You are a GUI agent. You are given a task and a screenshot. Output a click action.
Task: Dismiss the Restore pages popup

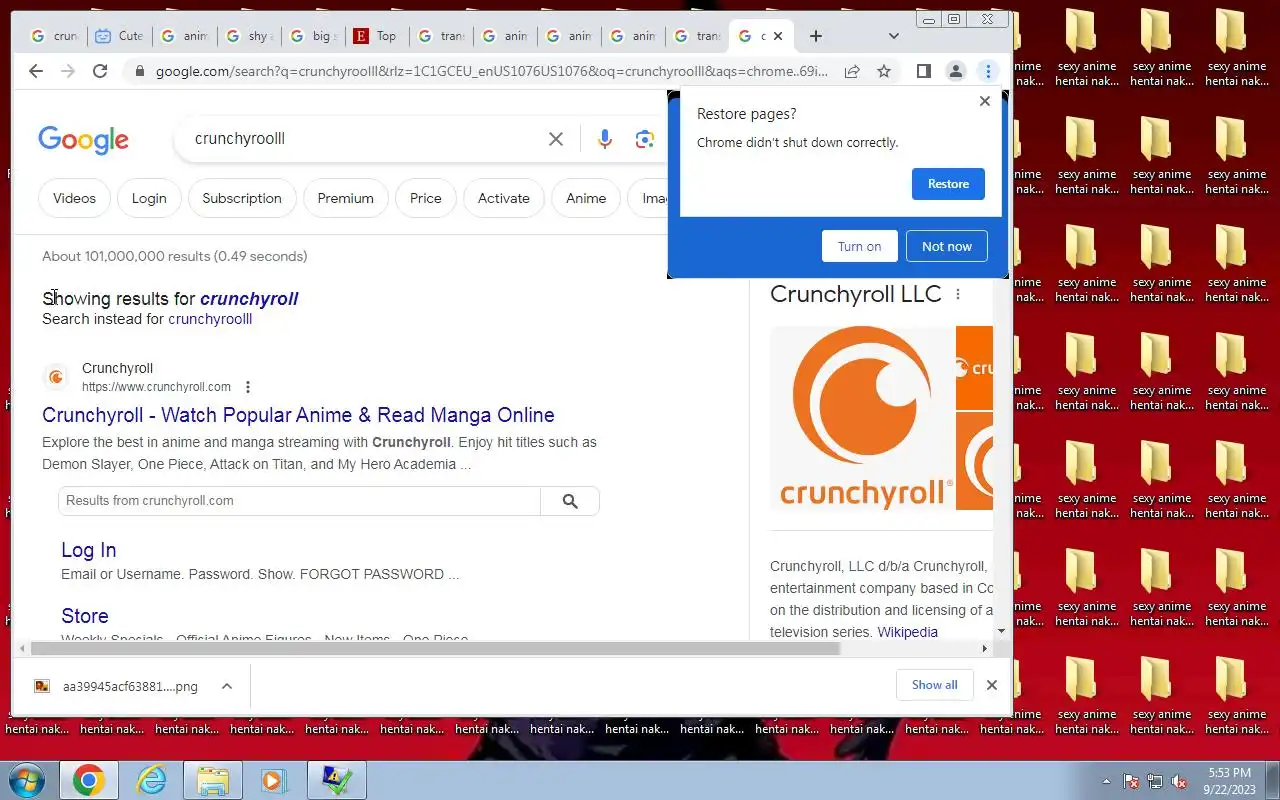click(x=985, y=101)
